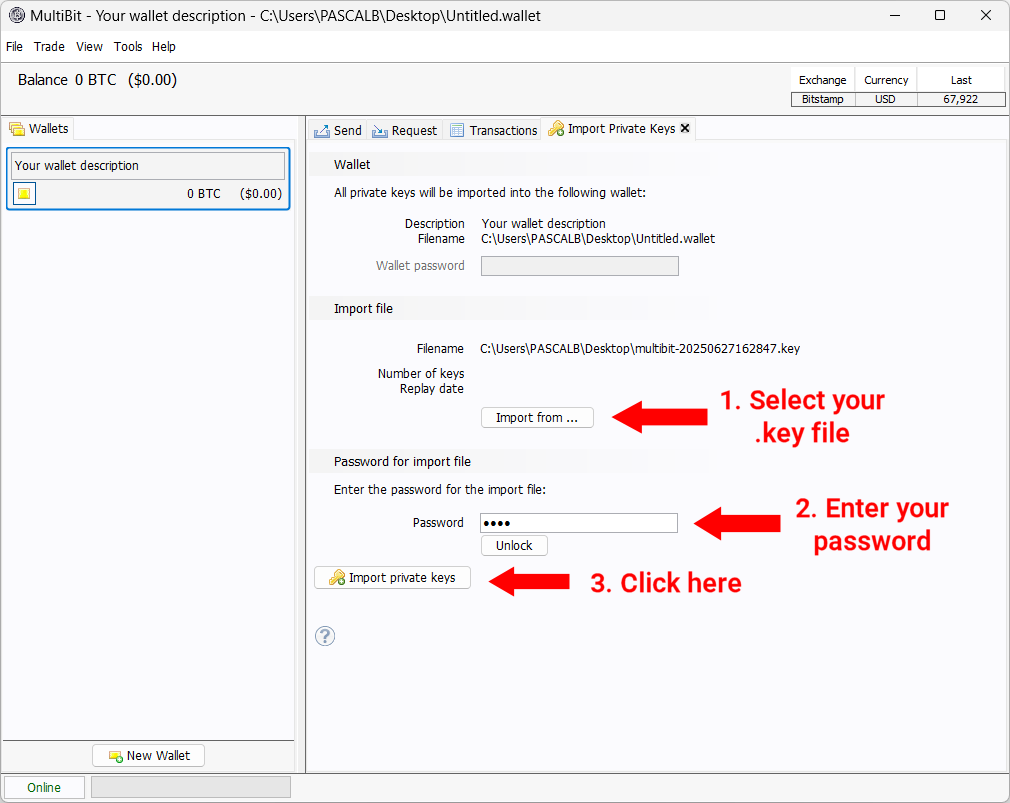Switch to the Send tab

(x=340, y=129)
